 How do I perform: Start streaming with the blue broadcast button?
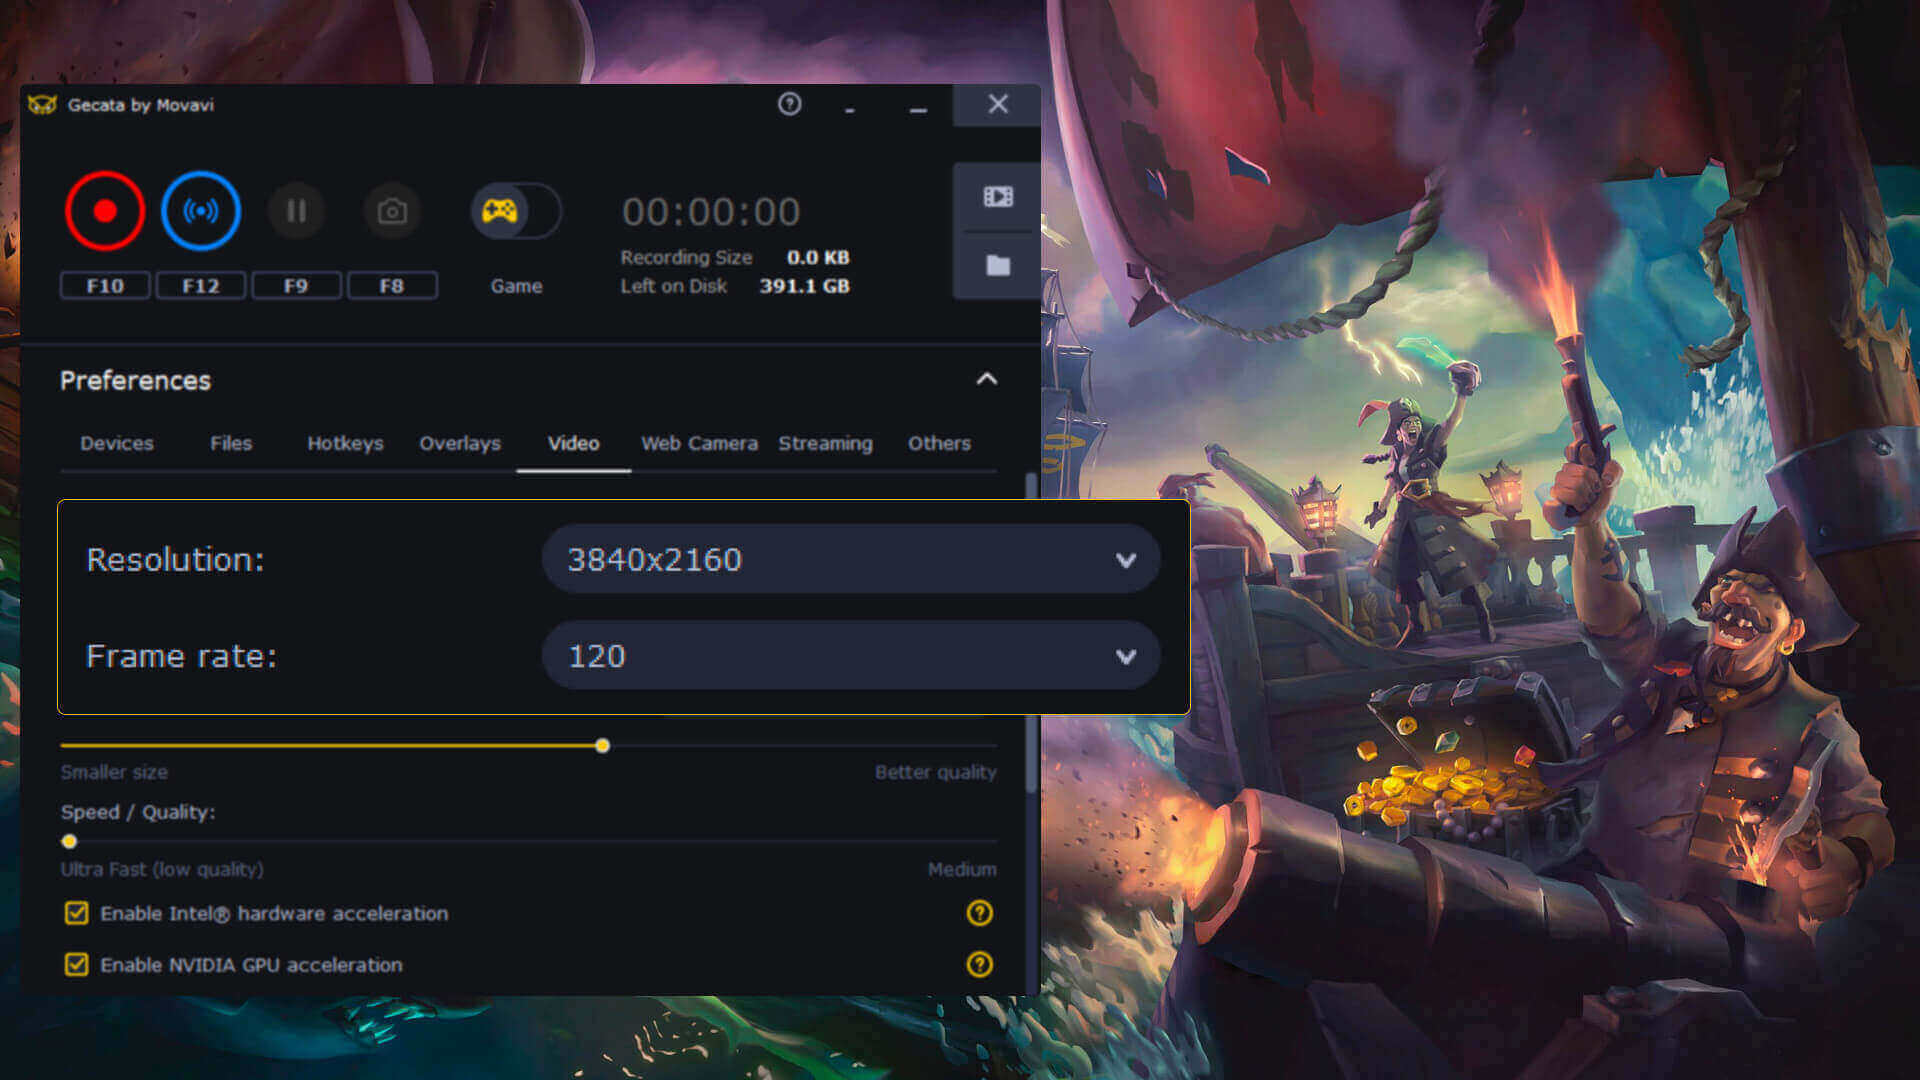(201, 211)
